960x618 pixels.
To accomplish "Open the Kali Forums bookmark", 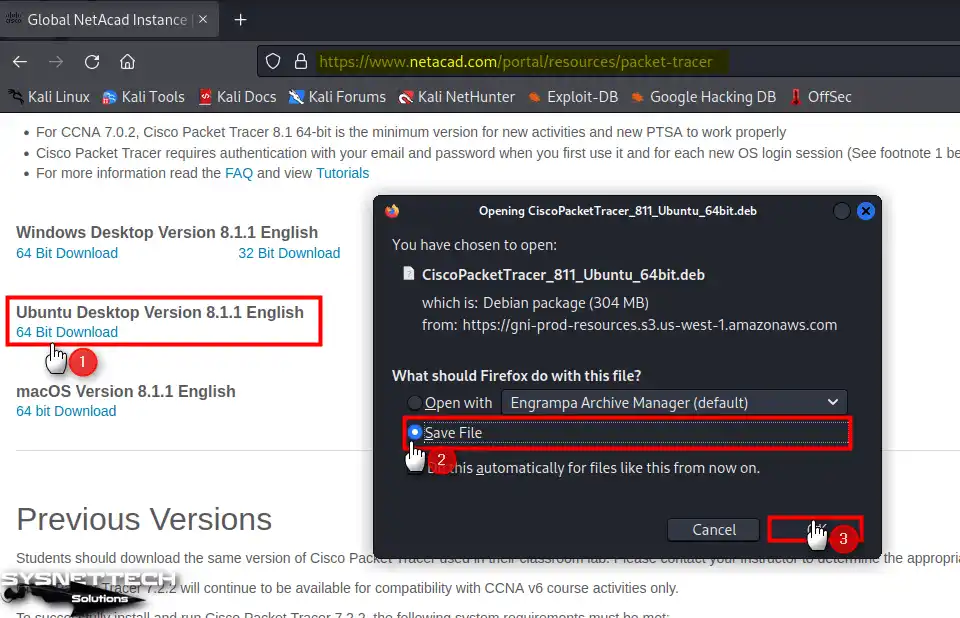I will [337, 97].
